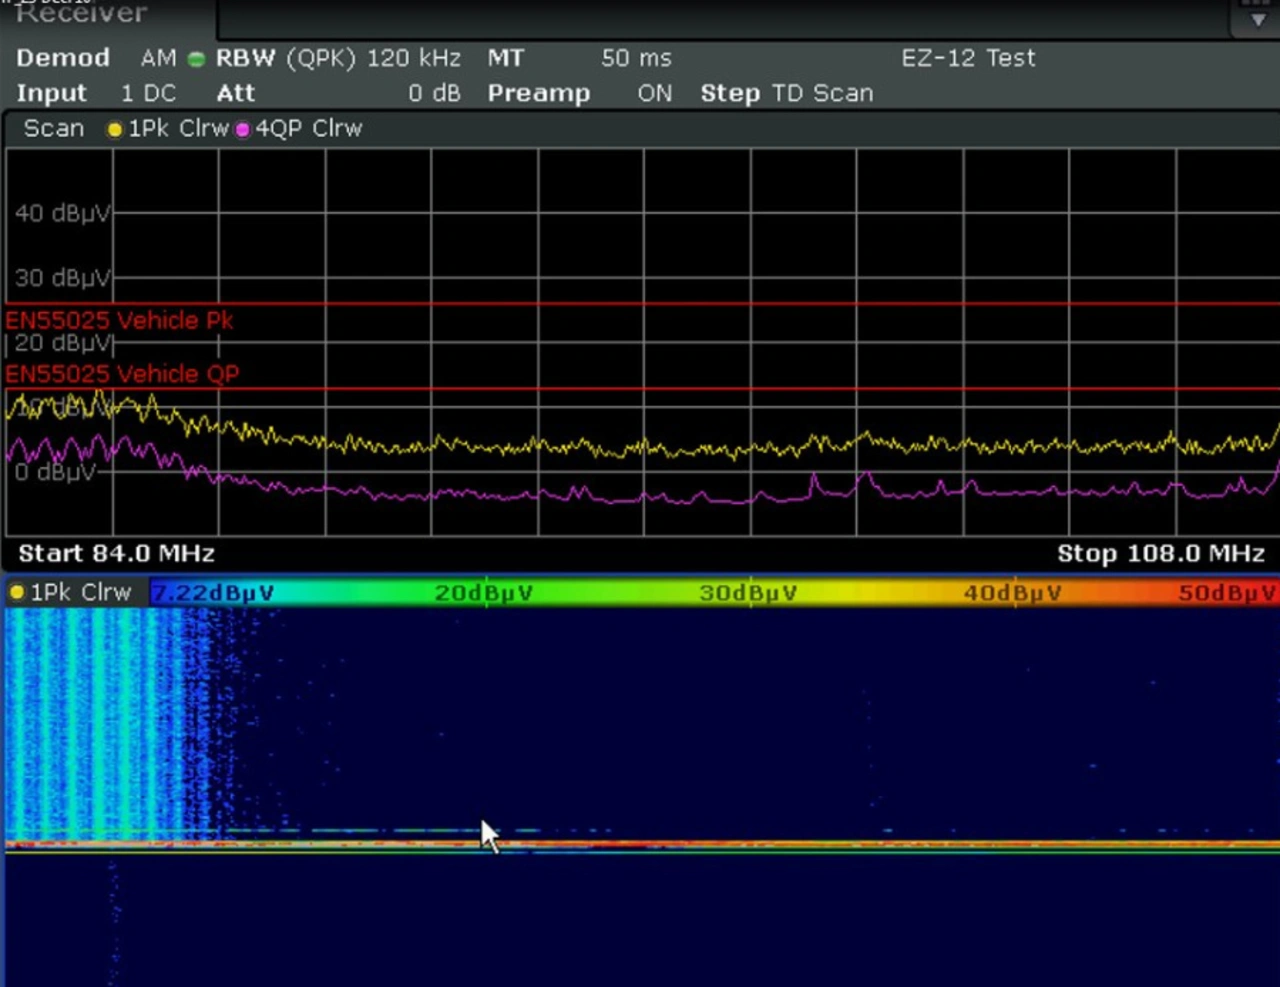Click the Stop 108.0 MHz frequency label
Viewport: 1280px width, 987px height.
pyautogui.click(x=1160, y=553)
